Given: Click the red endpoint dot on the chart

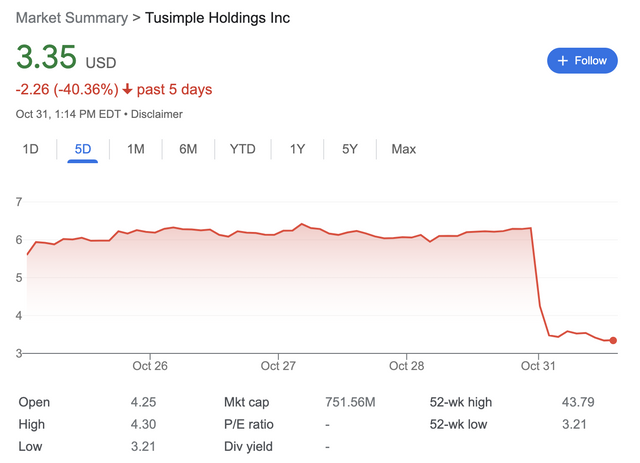Looking at the screenshot, I should coord(613,341).
